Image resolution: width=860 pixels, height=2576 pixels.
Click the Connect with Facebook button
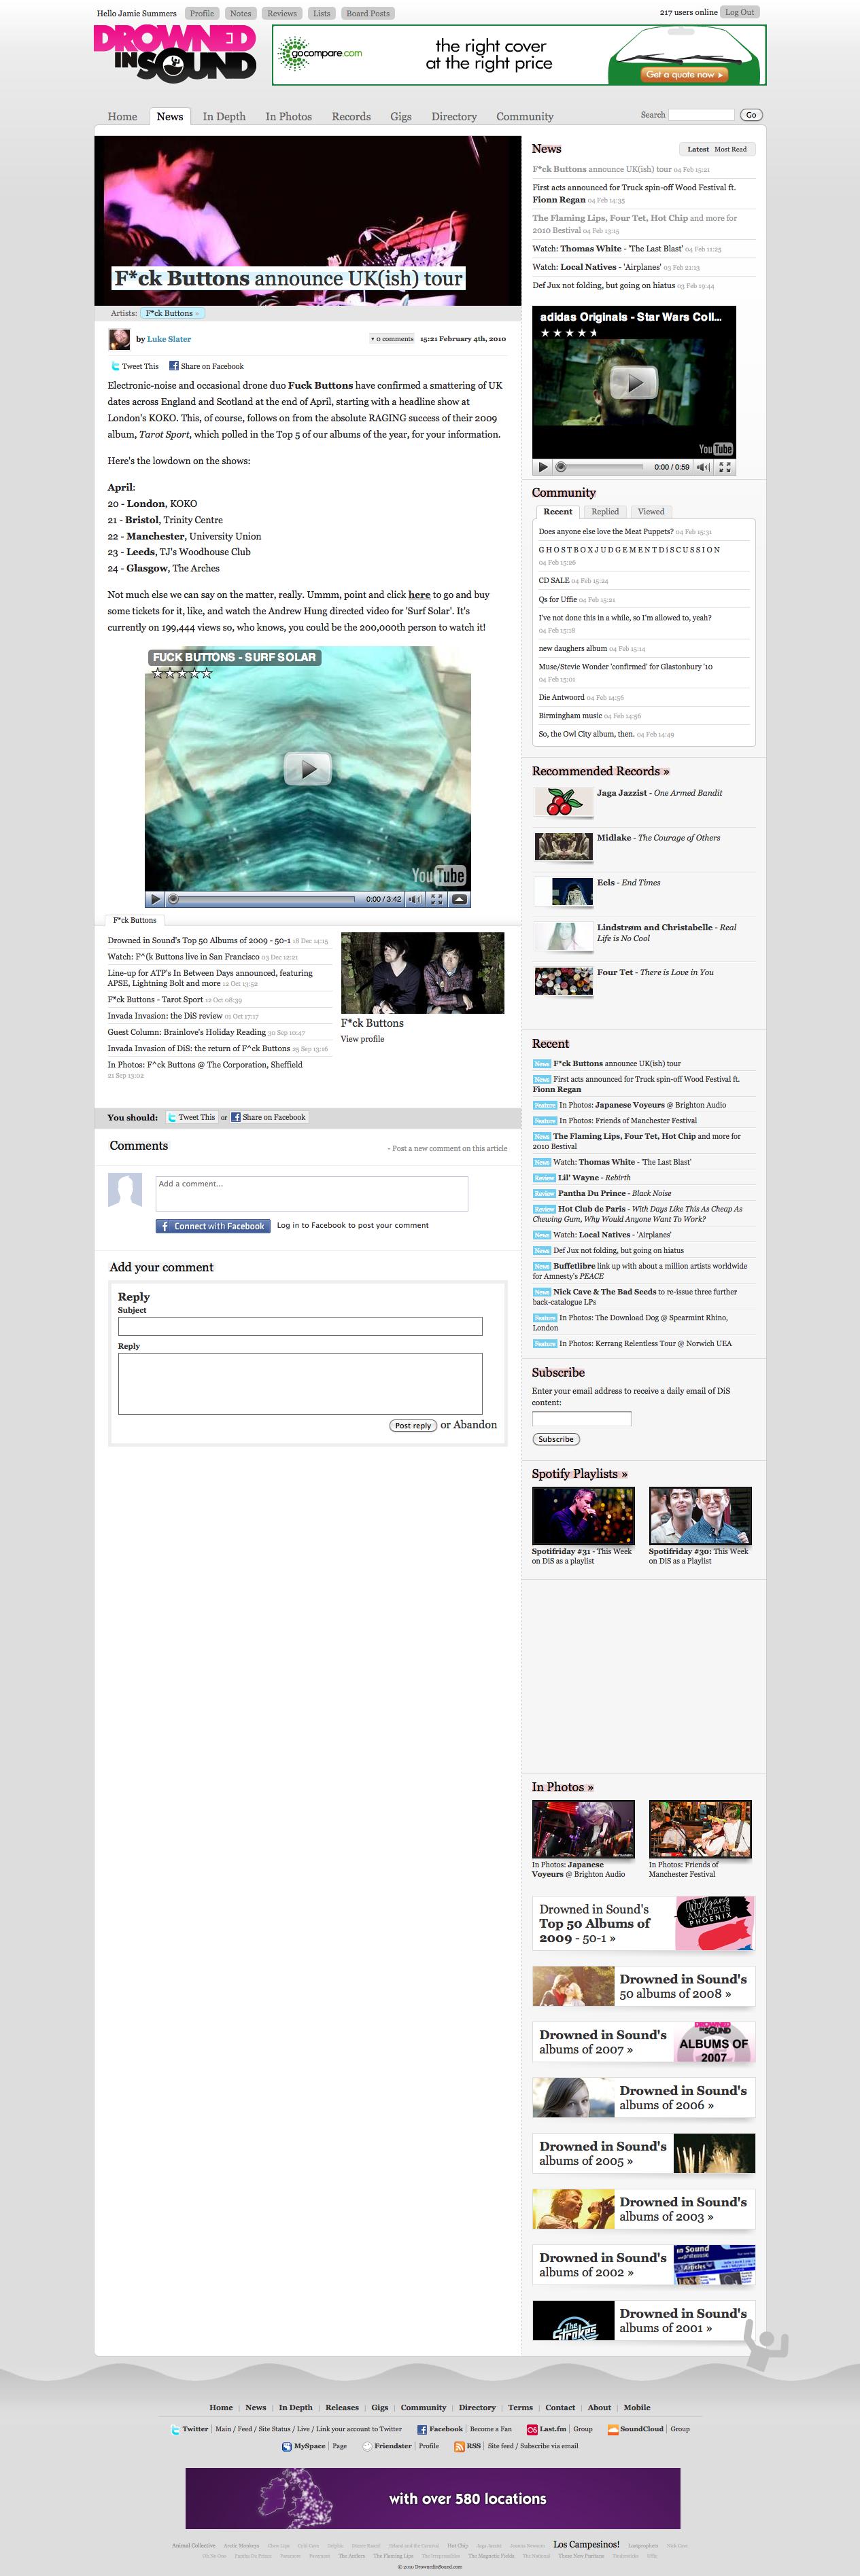tap(213, 1226)
